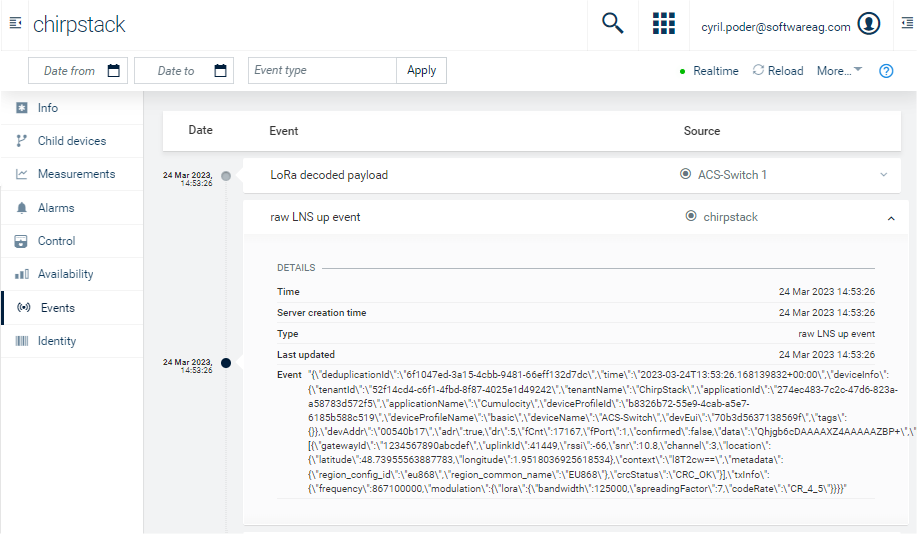Open the More... dropdown menu
The image size is (917, 534).
(x=839, y=71)
